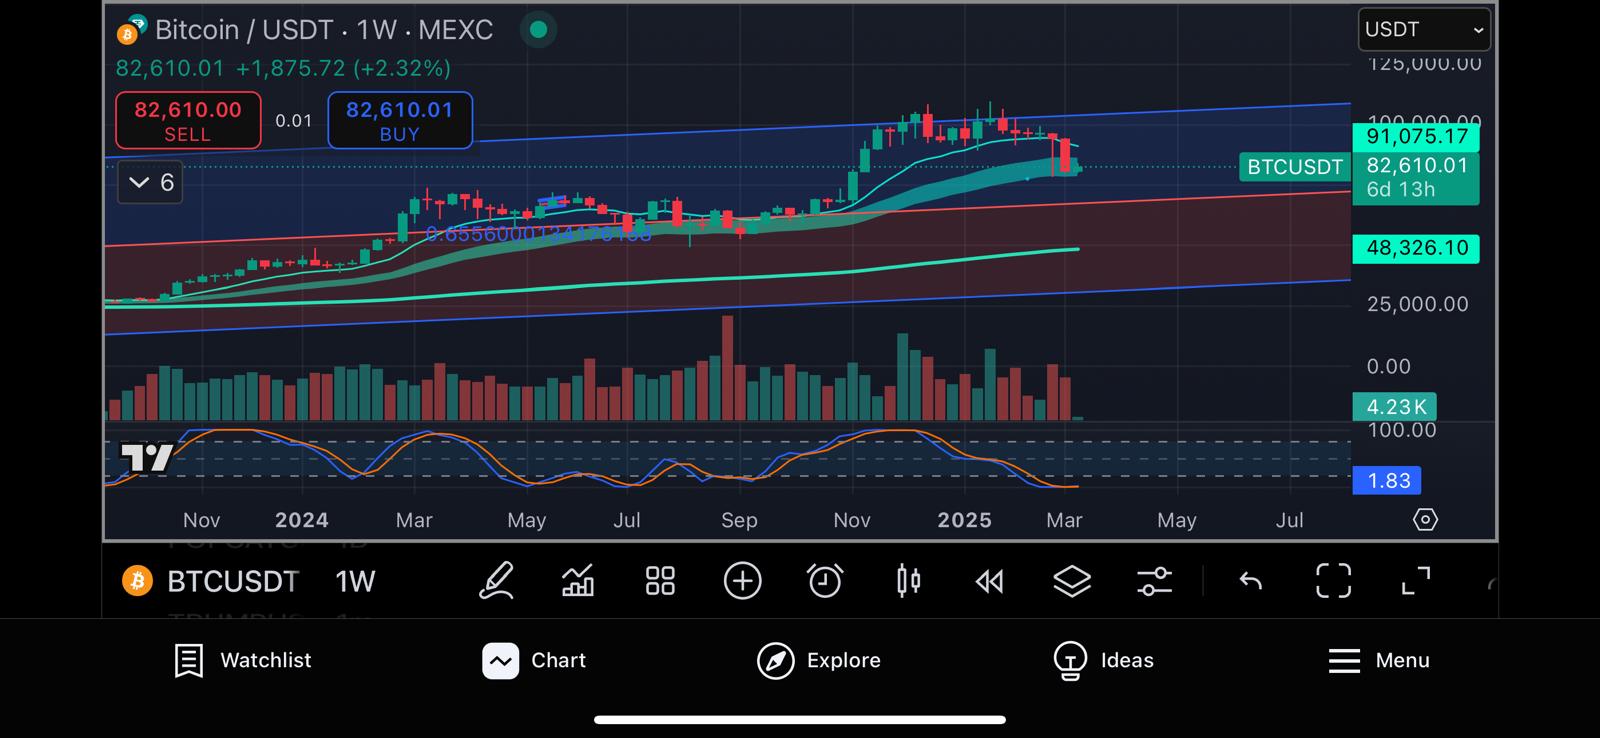
Task: Tap the 25,000.00 price scale label
Action: tap(1417, 304)
